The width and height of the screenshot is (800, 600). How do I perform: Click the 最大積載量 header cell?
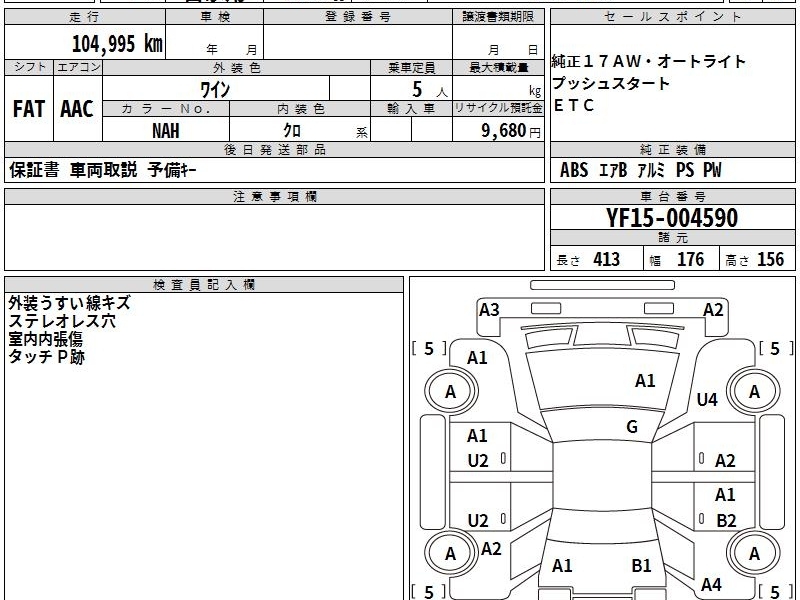(x=498, y=67)
